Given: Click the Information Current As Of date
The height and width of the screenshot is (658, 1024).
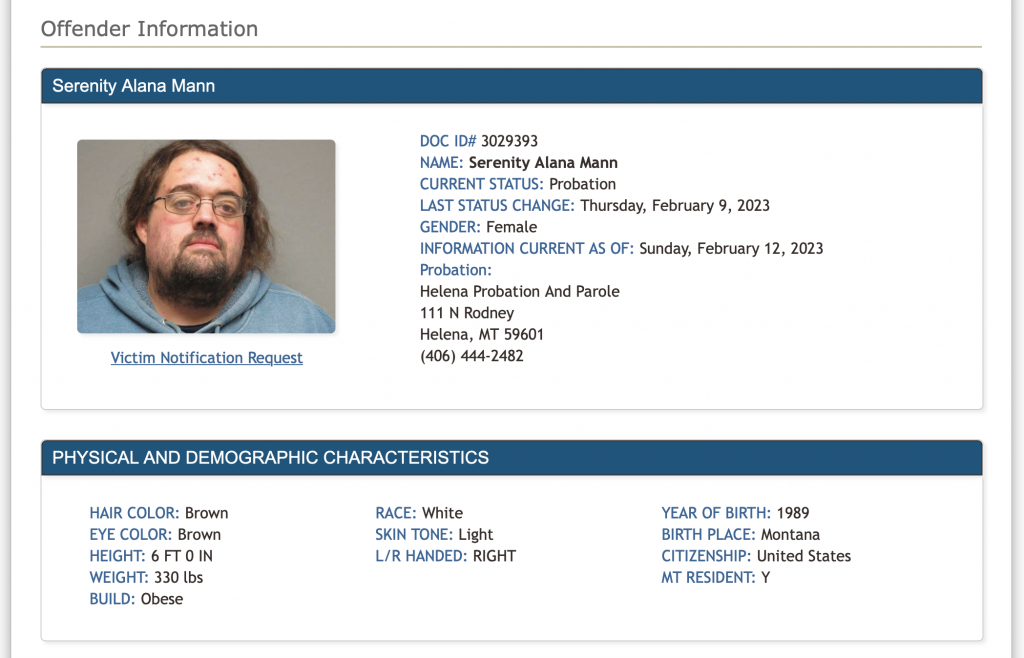Looking at the screenshot, I should [x=731, y=249].
